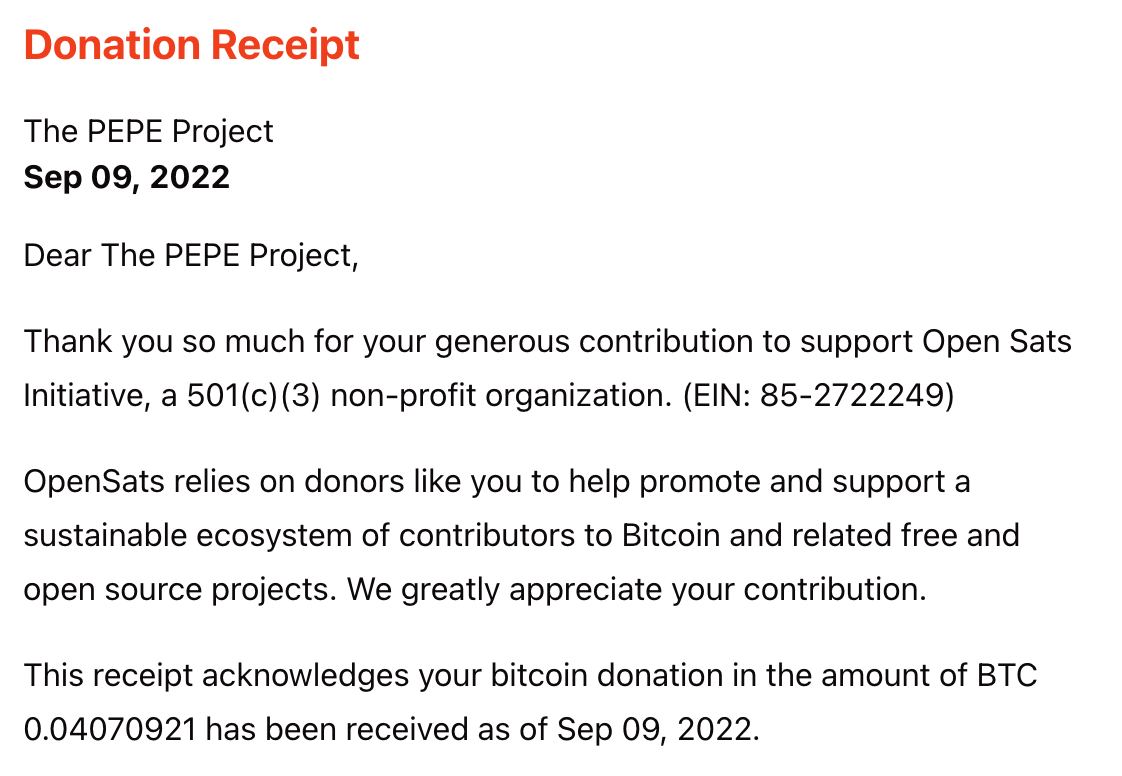Click the "501(c)(3)" text
Screen dimensions: 1122x776
click(x=254, y=396)
